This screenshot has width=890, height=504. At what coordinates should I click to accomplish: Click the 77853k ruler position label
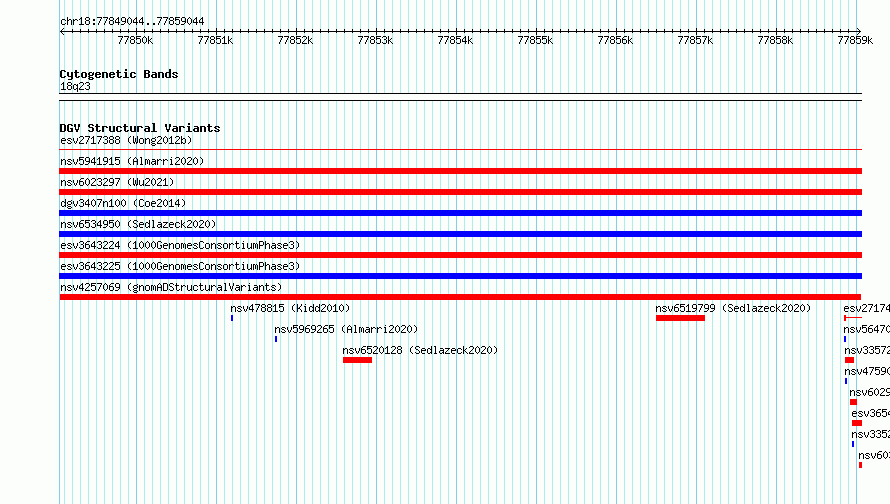[375, 40]
